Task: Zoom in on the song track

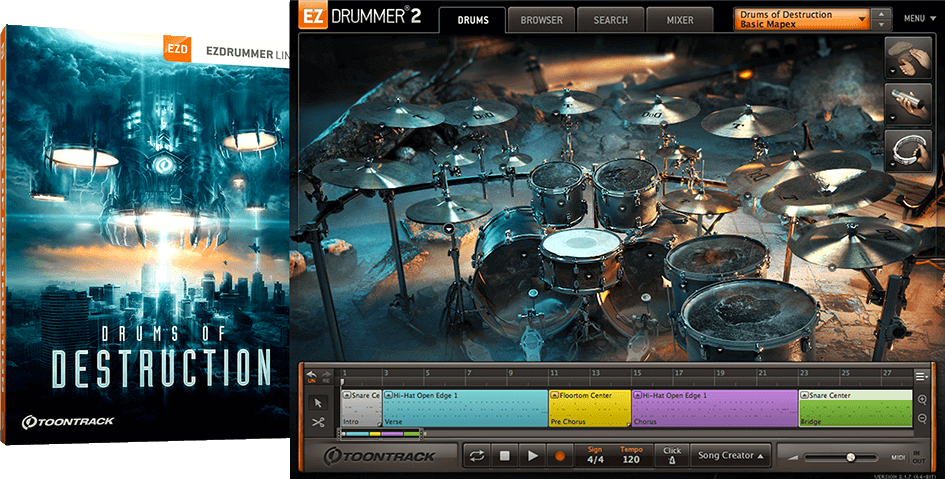Action: coord(922,399)
